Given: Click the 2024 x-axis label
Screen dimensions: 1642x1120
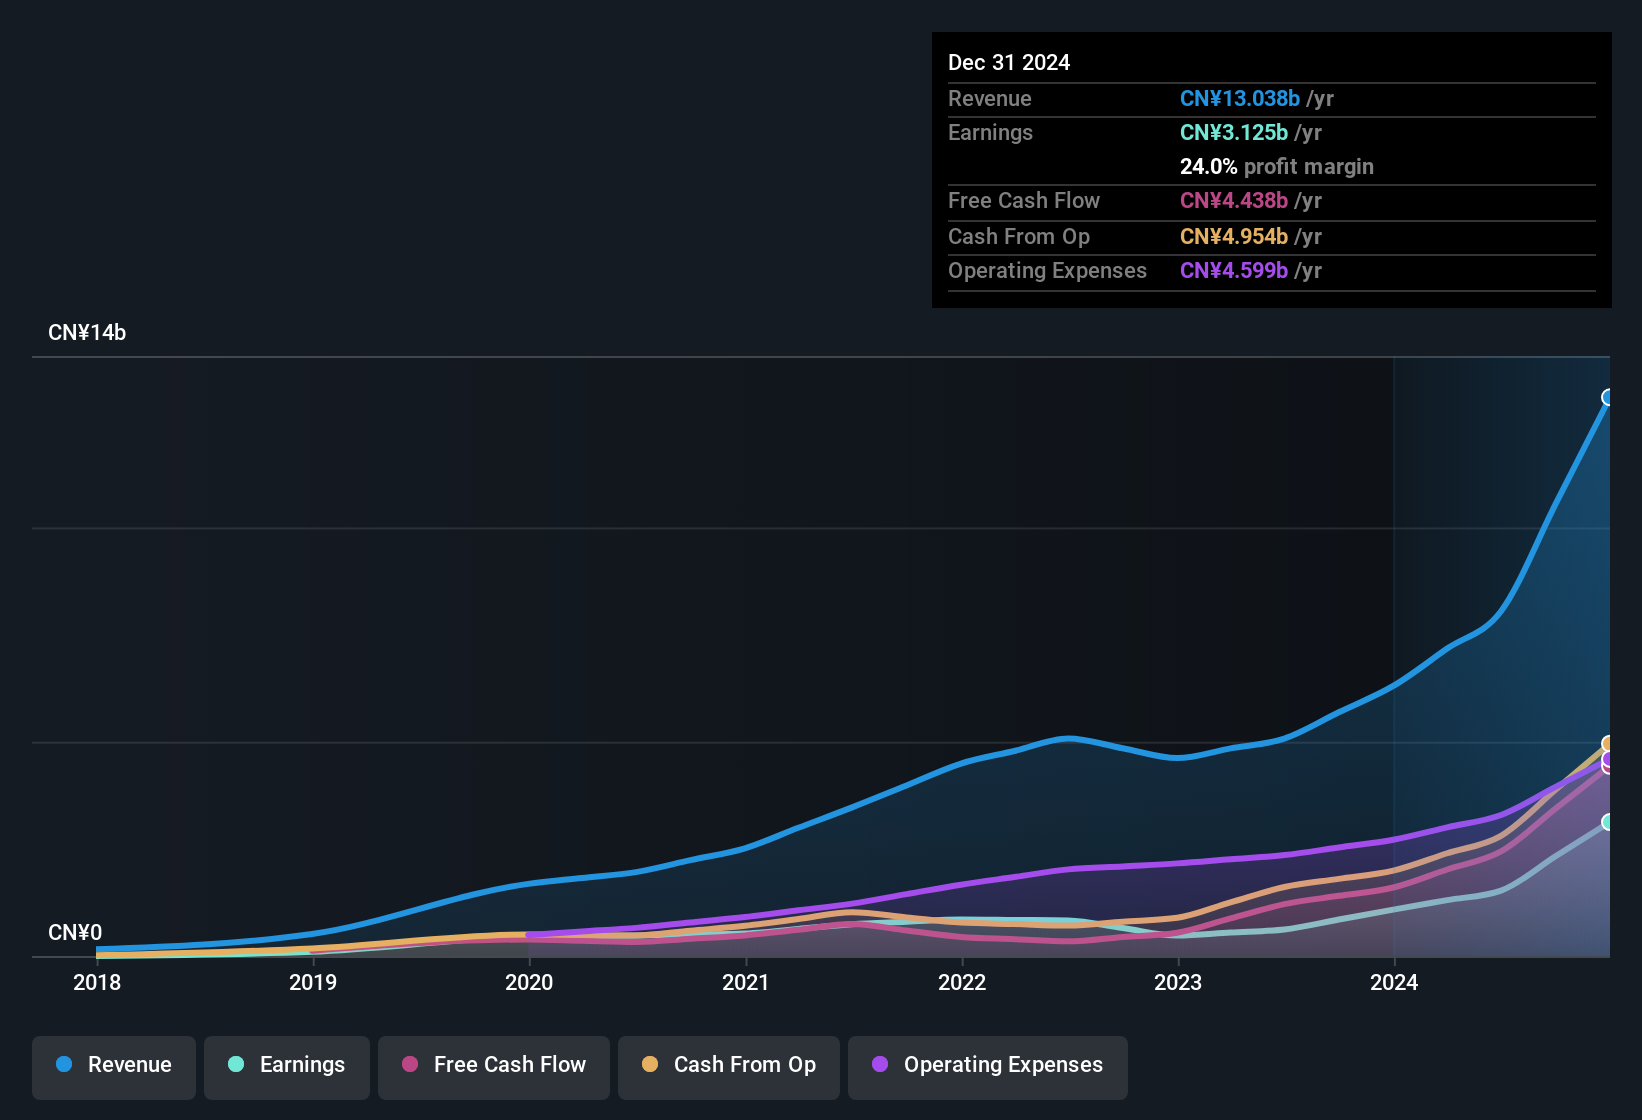Looking at the screenshot, I should (x=1394, y=982).
